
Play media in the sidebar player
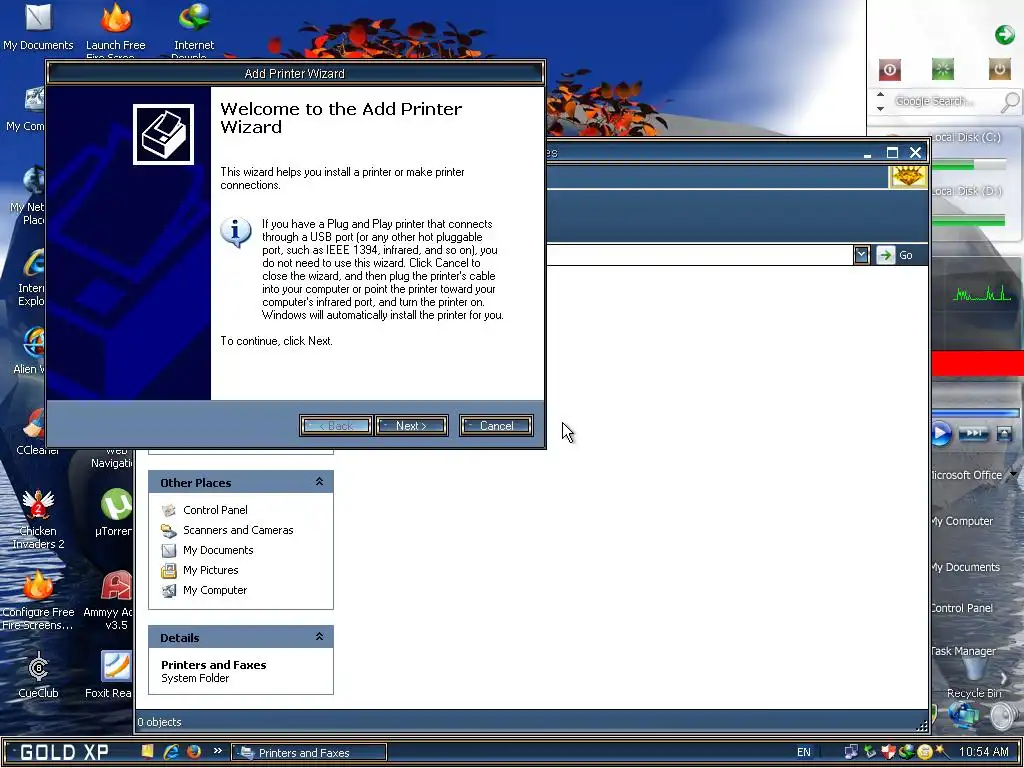coord(940,433)
